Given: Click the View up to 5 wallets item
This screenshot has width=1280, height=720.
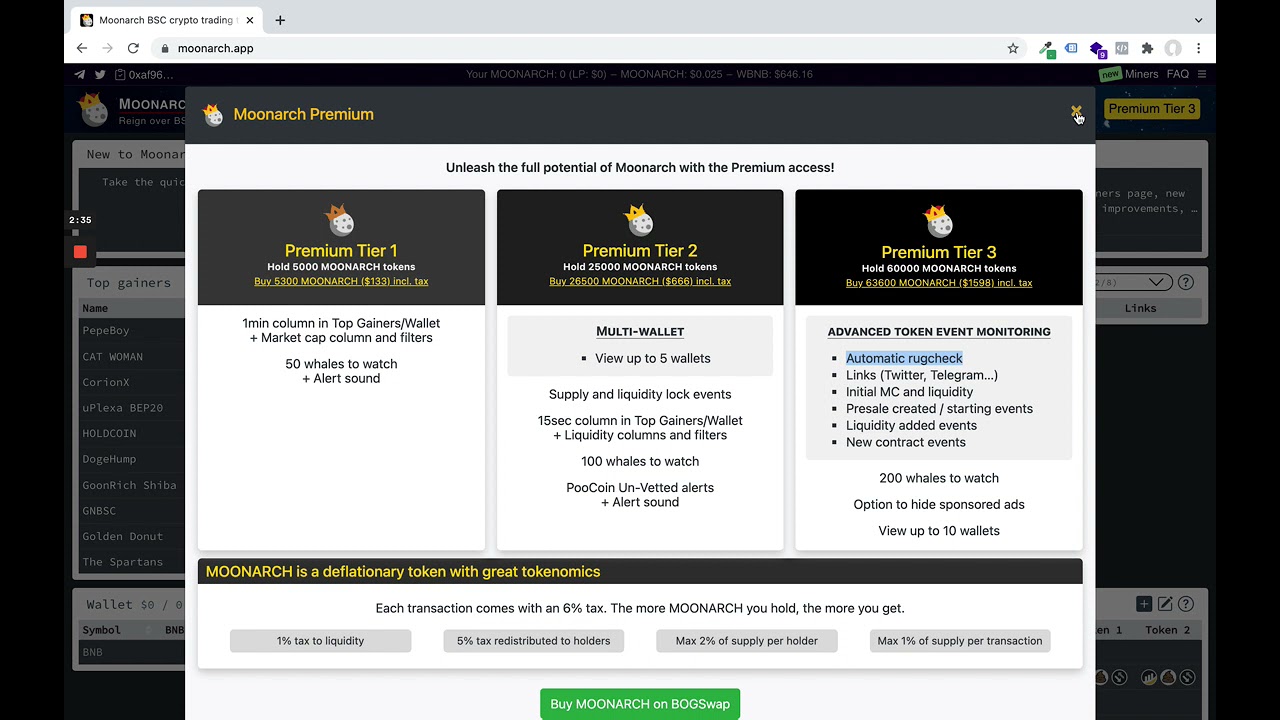Looking at the screenshot, I should tap(653, 358).
